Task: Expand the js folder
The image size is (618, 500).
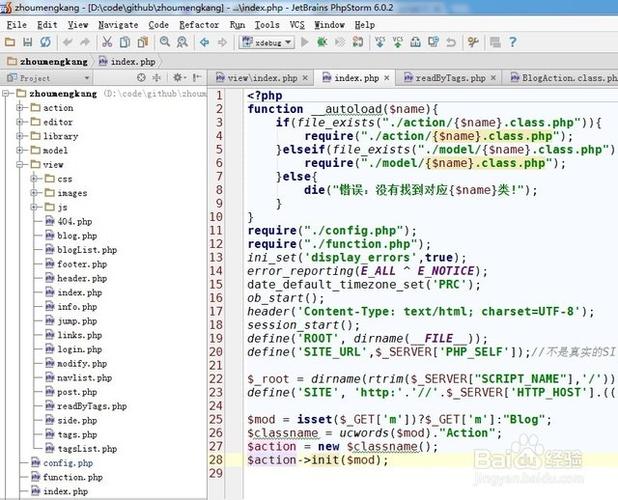Action: (x=34, y=207)
